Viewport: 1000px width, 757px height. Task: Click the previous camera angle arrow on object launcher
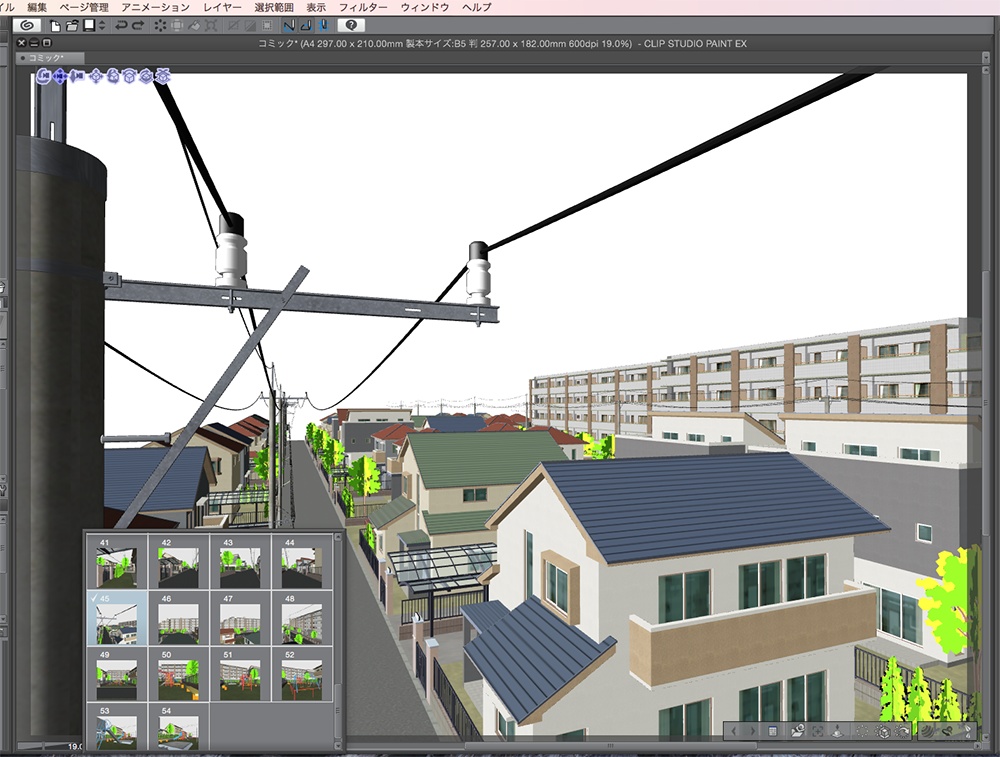734,731
